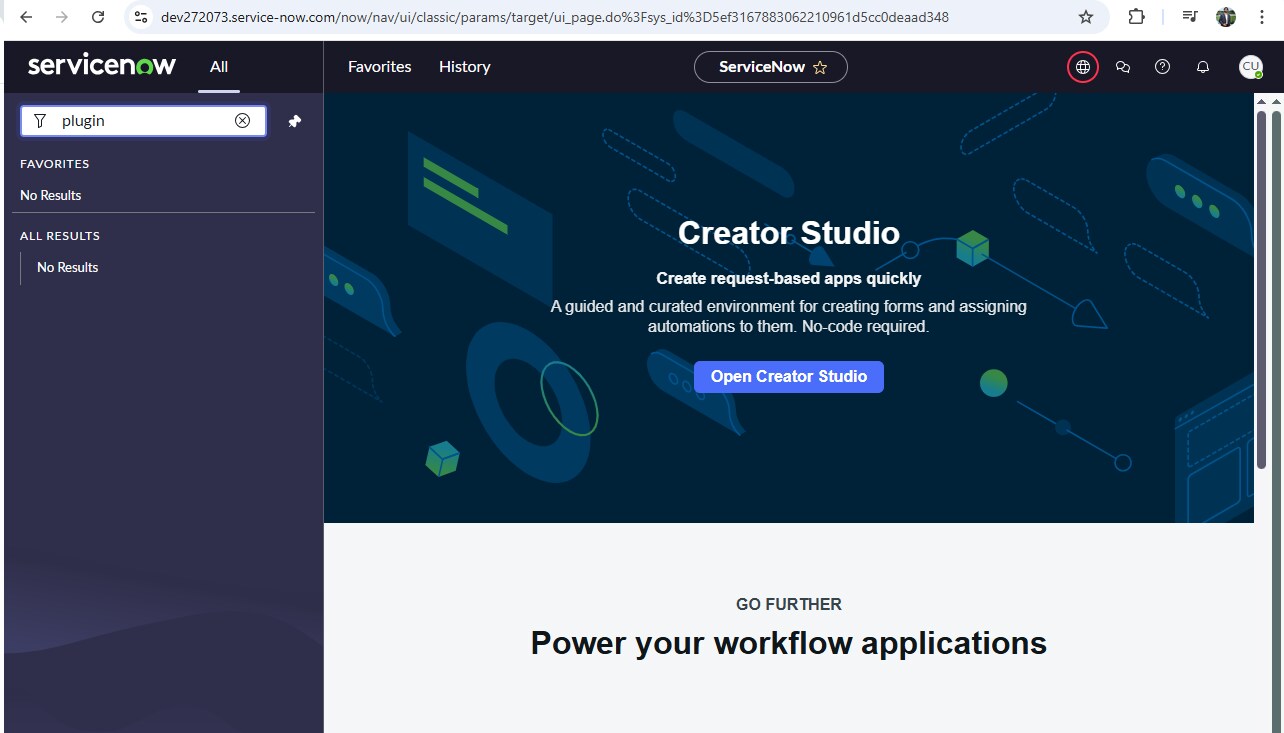Click the 'Power your workflow applications' heading
Screen dimensions: 1284x733
click(x=789, y=643)
